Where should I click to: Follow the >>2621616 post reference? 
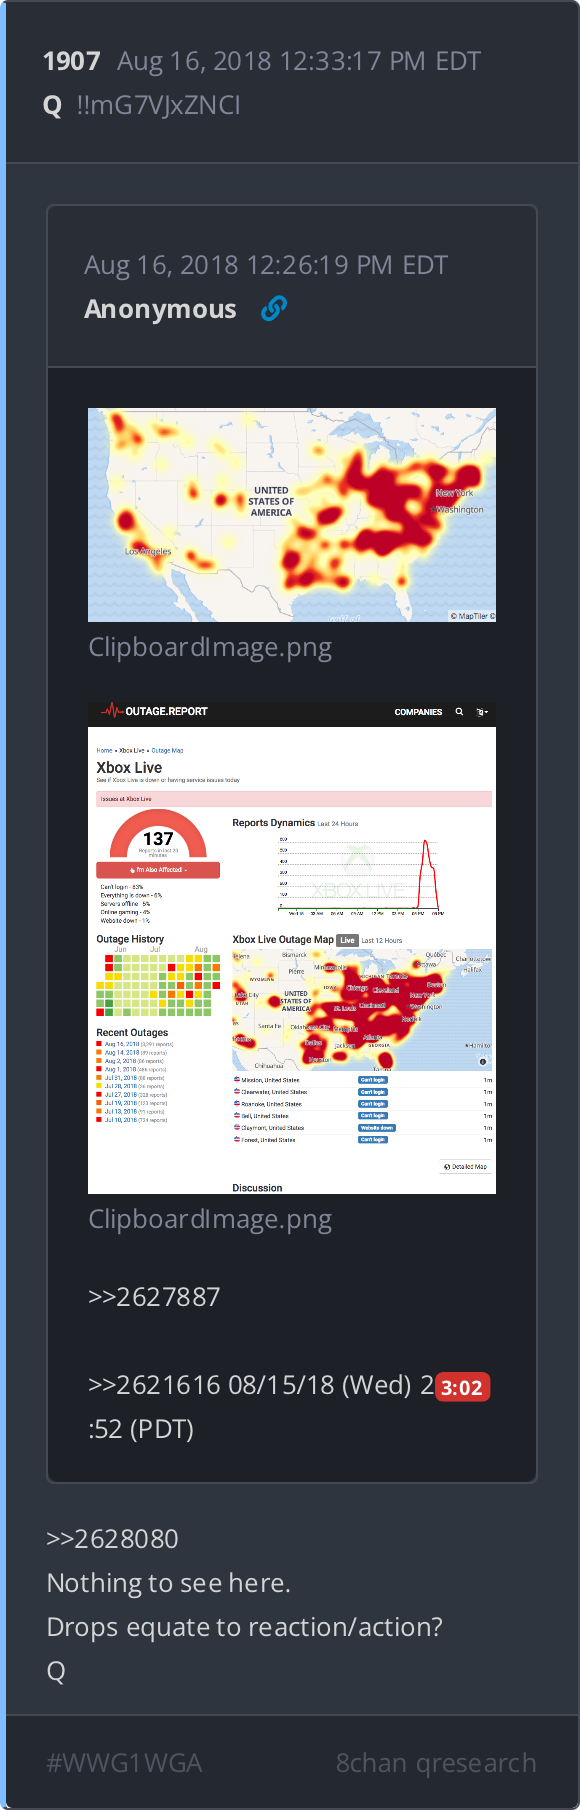click(x=154, y=1385)
